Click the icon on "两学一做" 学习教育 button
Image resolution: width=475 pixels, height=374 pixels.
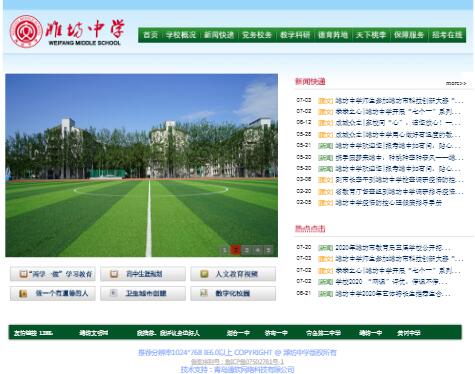click(23, 274)
